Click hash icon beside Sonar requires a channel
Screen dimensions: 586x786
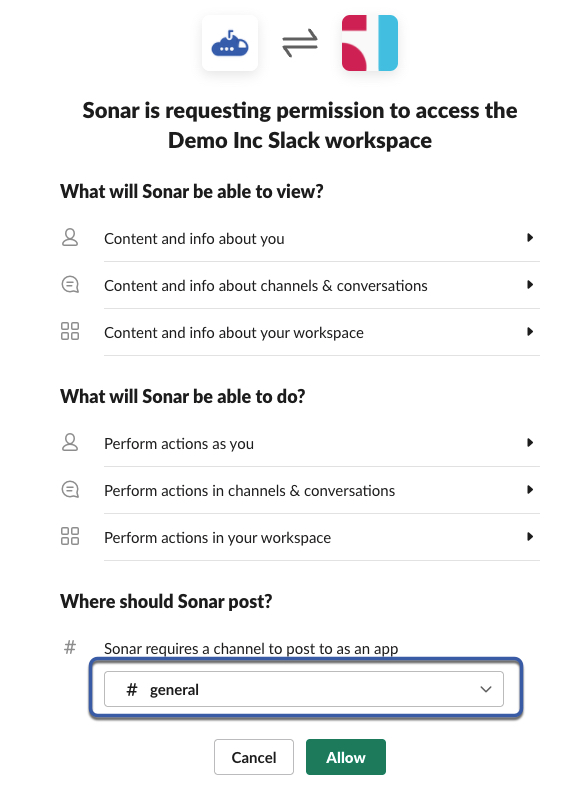[70, 647]
